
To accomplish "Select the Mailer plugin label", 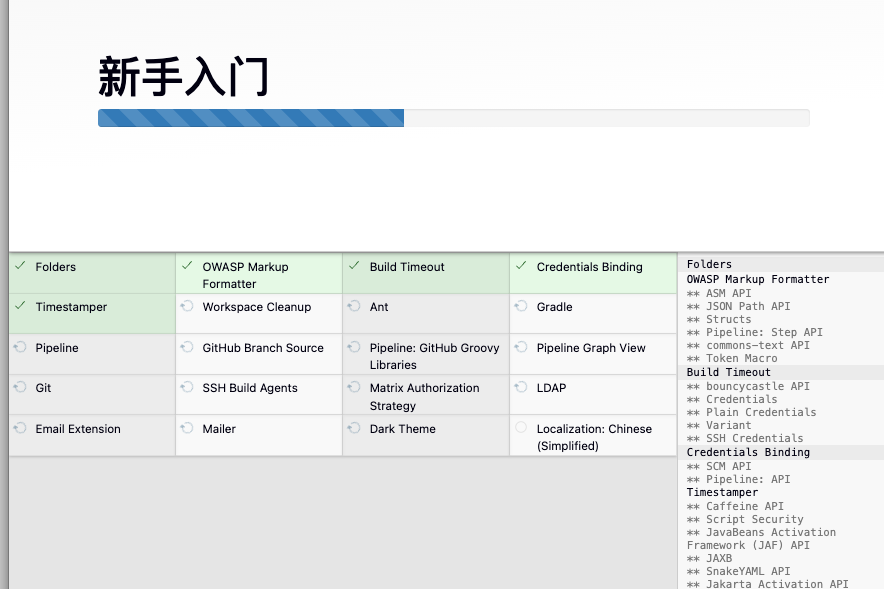I will (x=219, y=429).
